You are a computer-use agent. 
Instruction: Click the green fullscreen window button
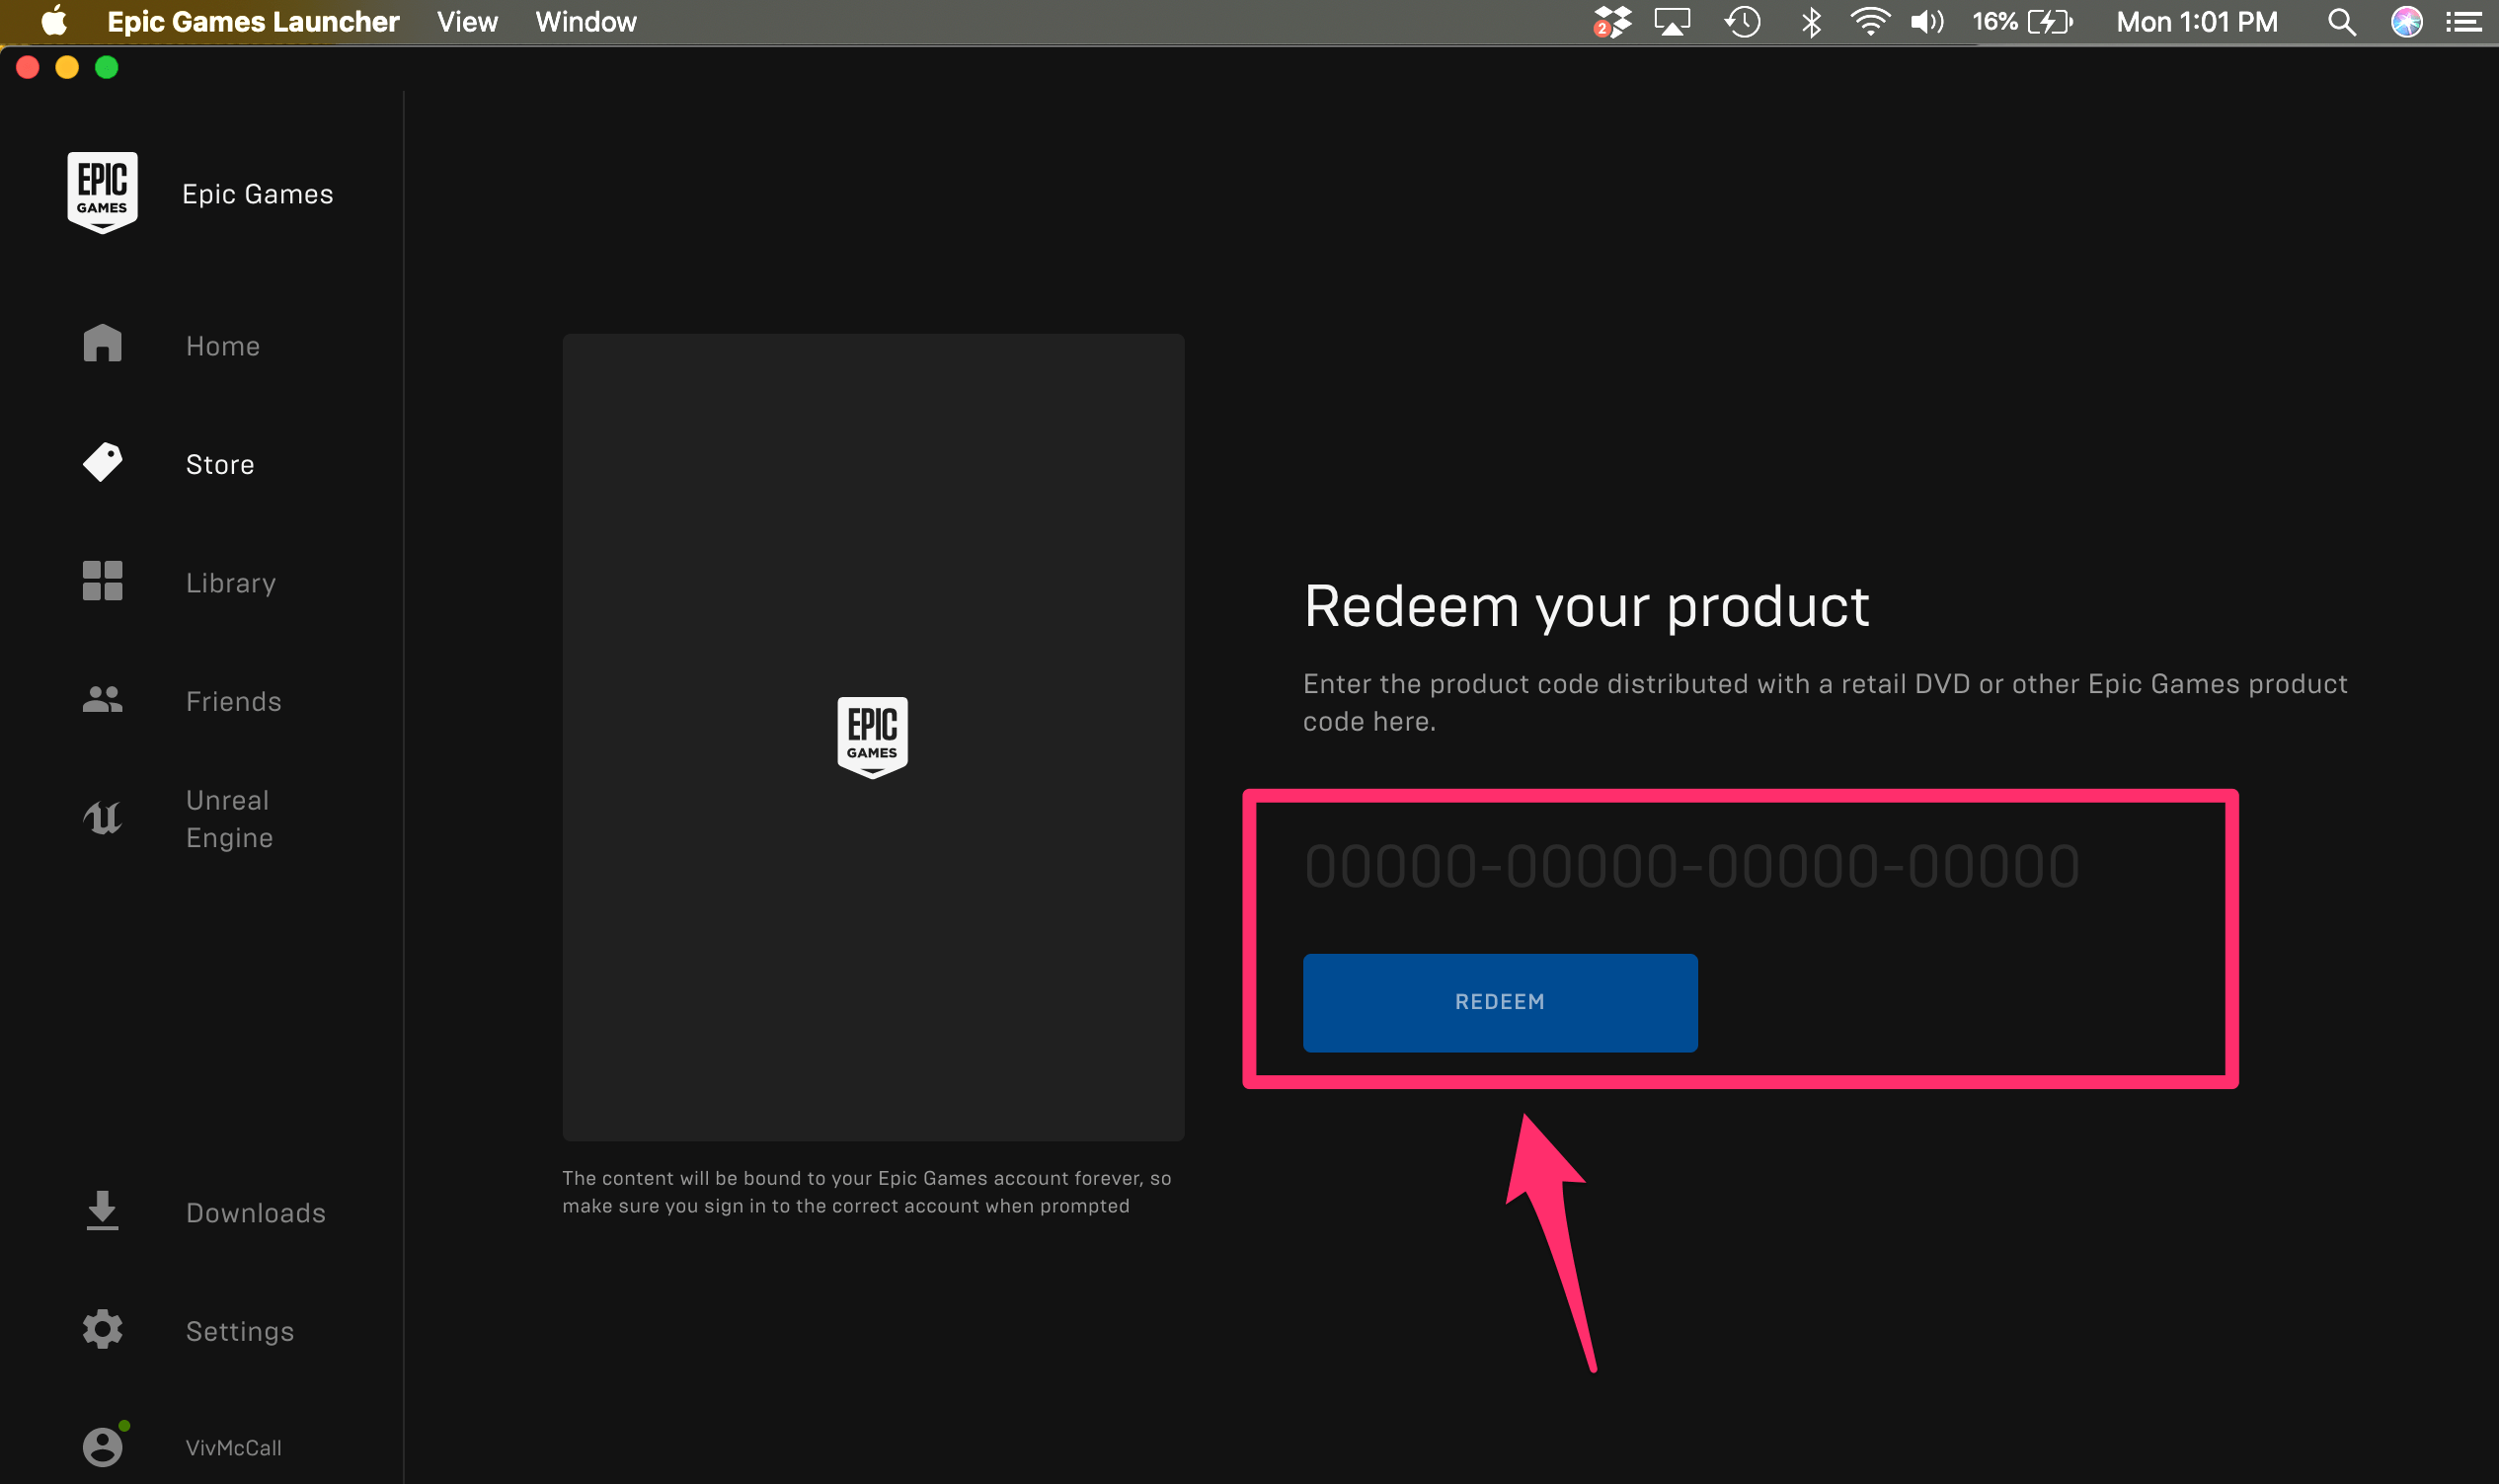107,67
